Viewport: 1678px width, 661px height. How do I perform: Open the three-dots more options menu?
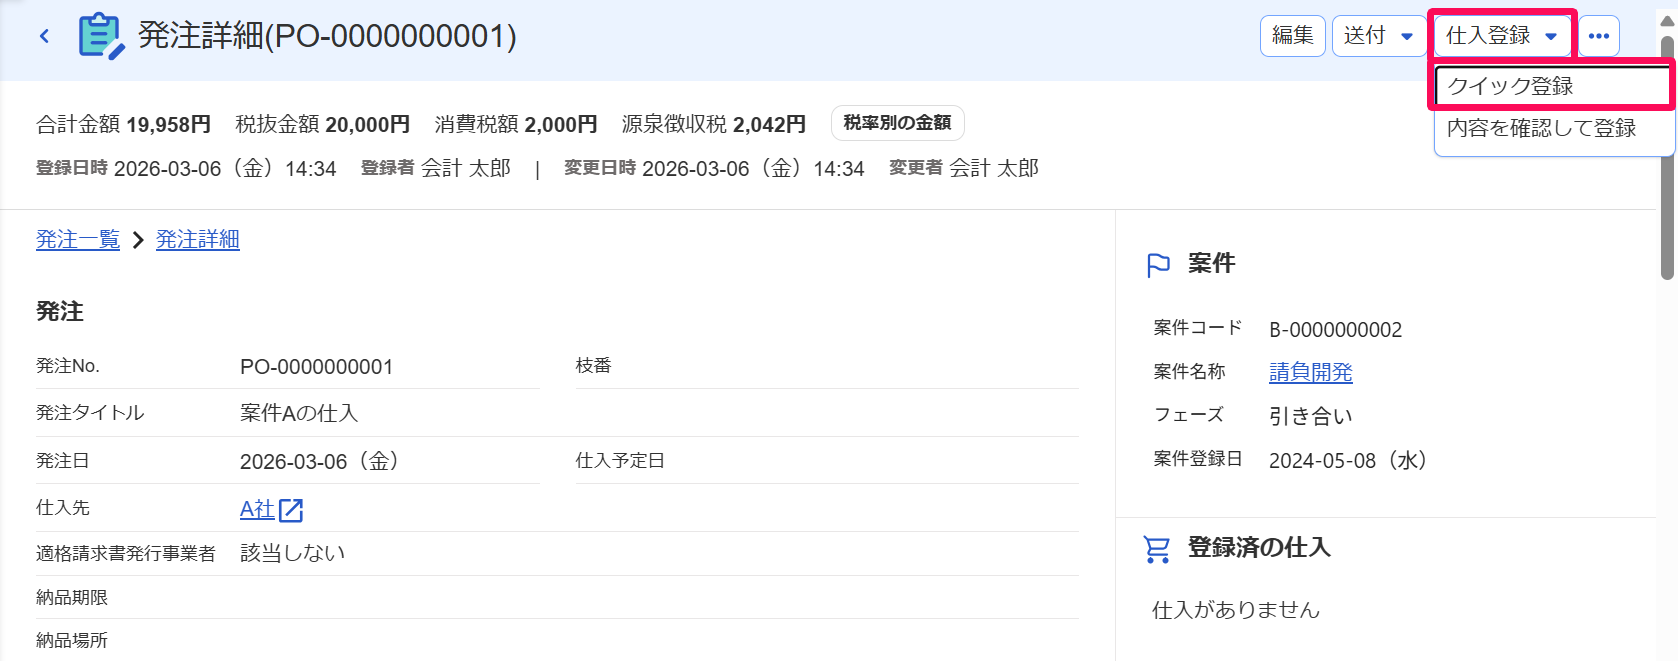pyautogui.click(x=1599, y=36)
